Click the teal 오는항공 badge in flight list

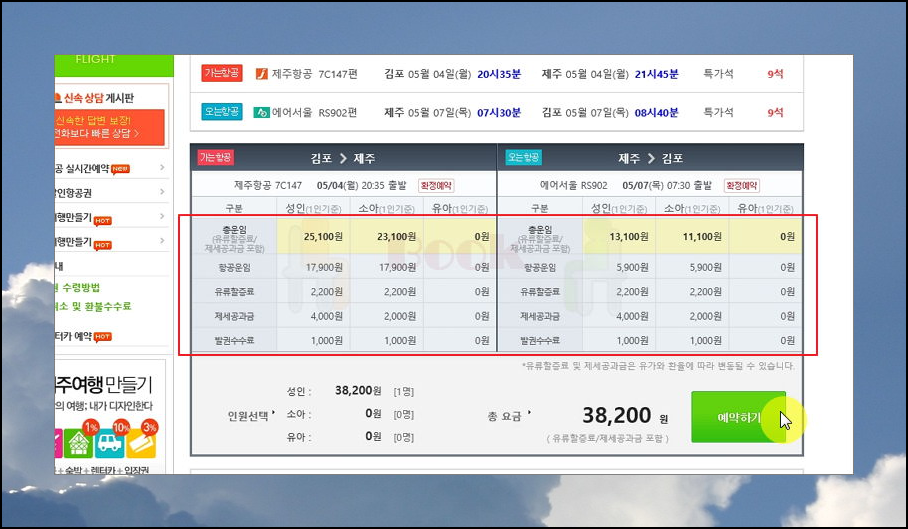click(x=222, y=111)
